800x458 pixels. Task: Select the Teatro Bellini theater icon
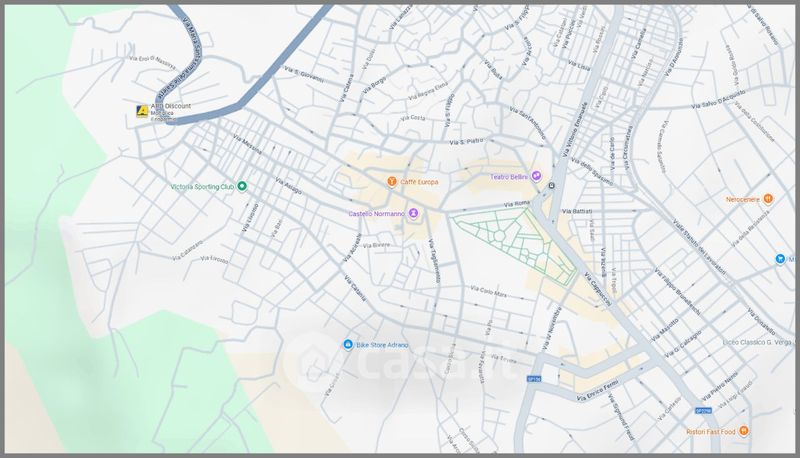click(x=536, y=177)
